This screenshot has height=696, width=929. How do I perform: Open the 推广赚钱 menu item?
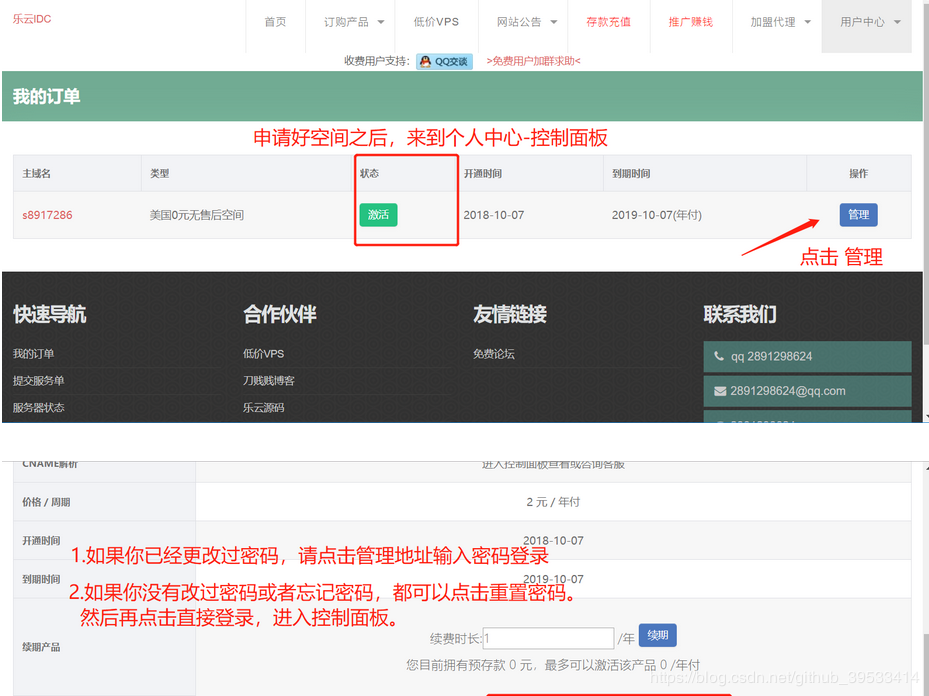[691, 22]
